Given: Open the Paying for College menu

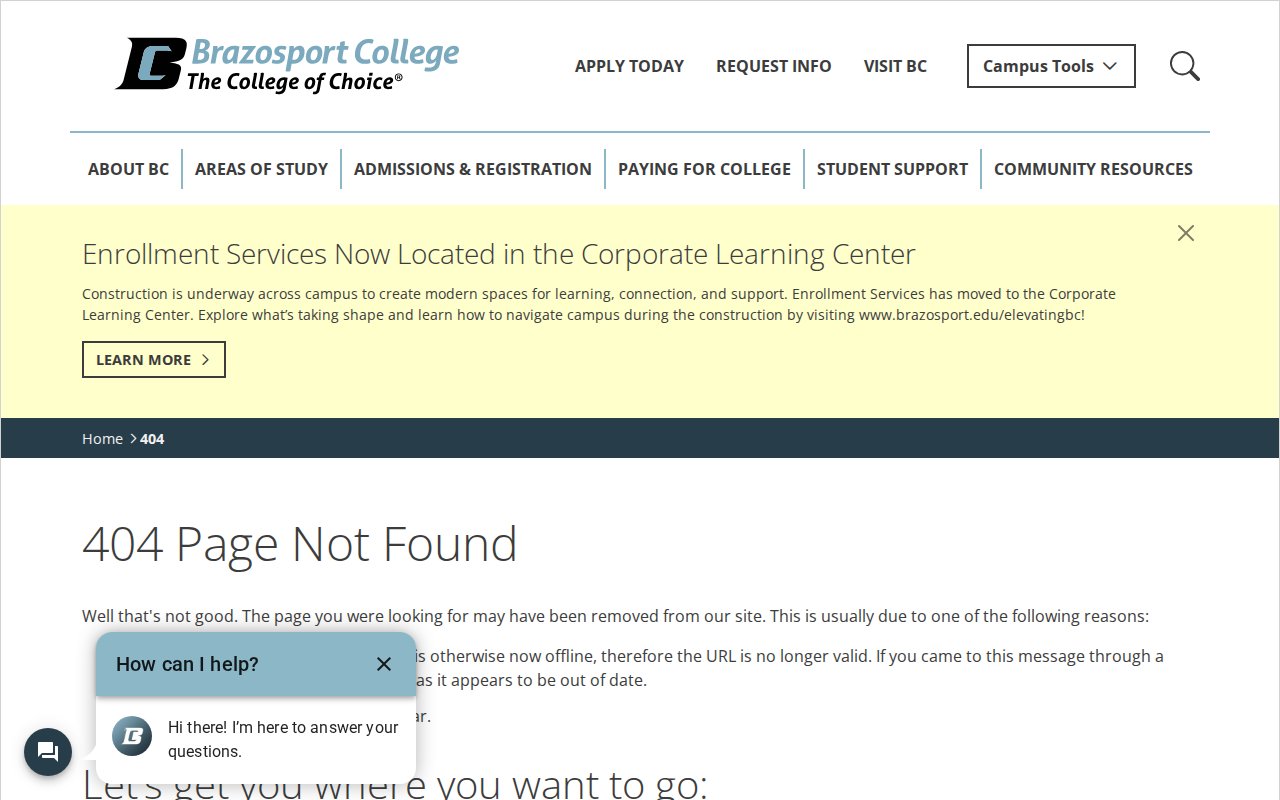Looking at the screenshot, I should point(704,169).
